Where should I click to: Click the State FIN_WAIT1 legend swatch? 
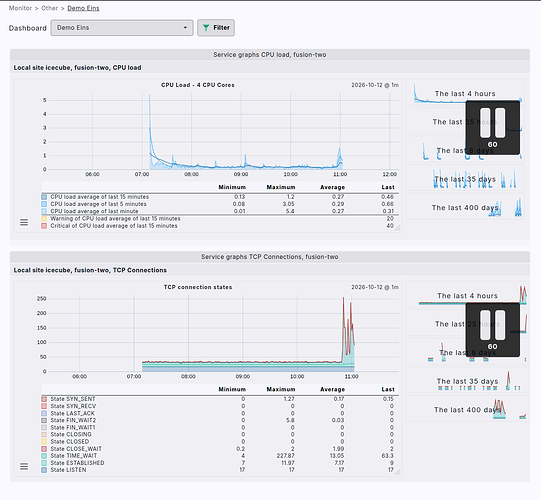[44, 427]
